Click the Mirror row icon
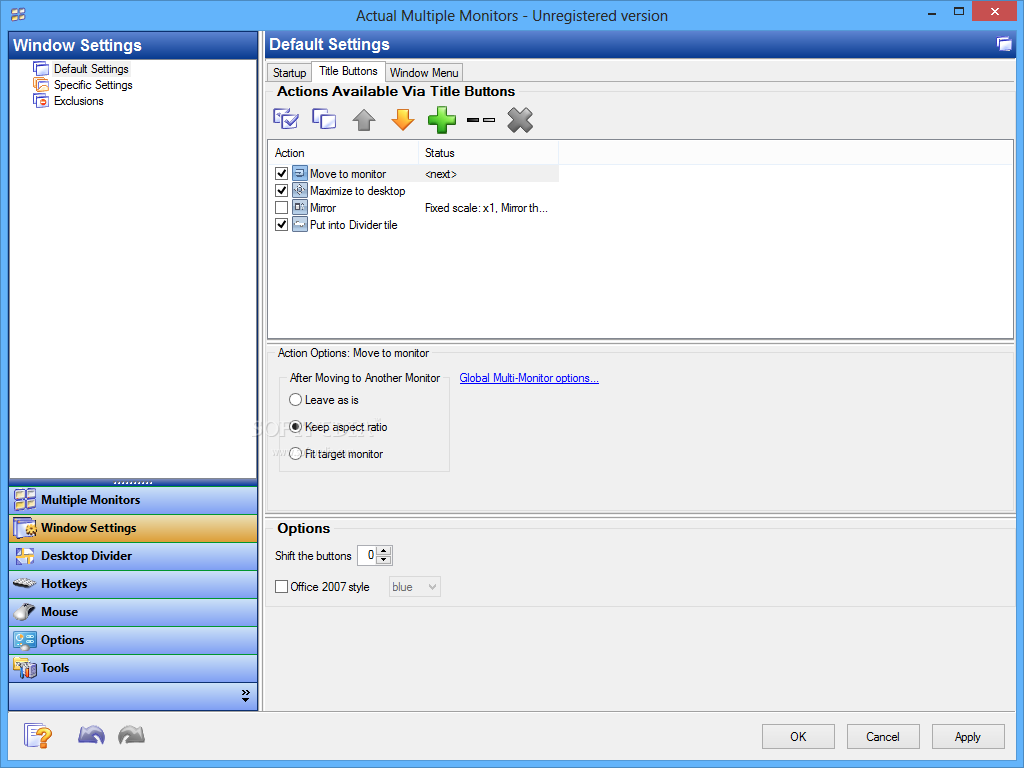Viewport: 1024px width, 768px height. pyautogui.click(x=300, y=208)
